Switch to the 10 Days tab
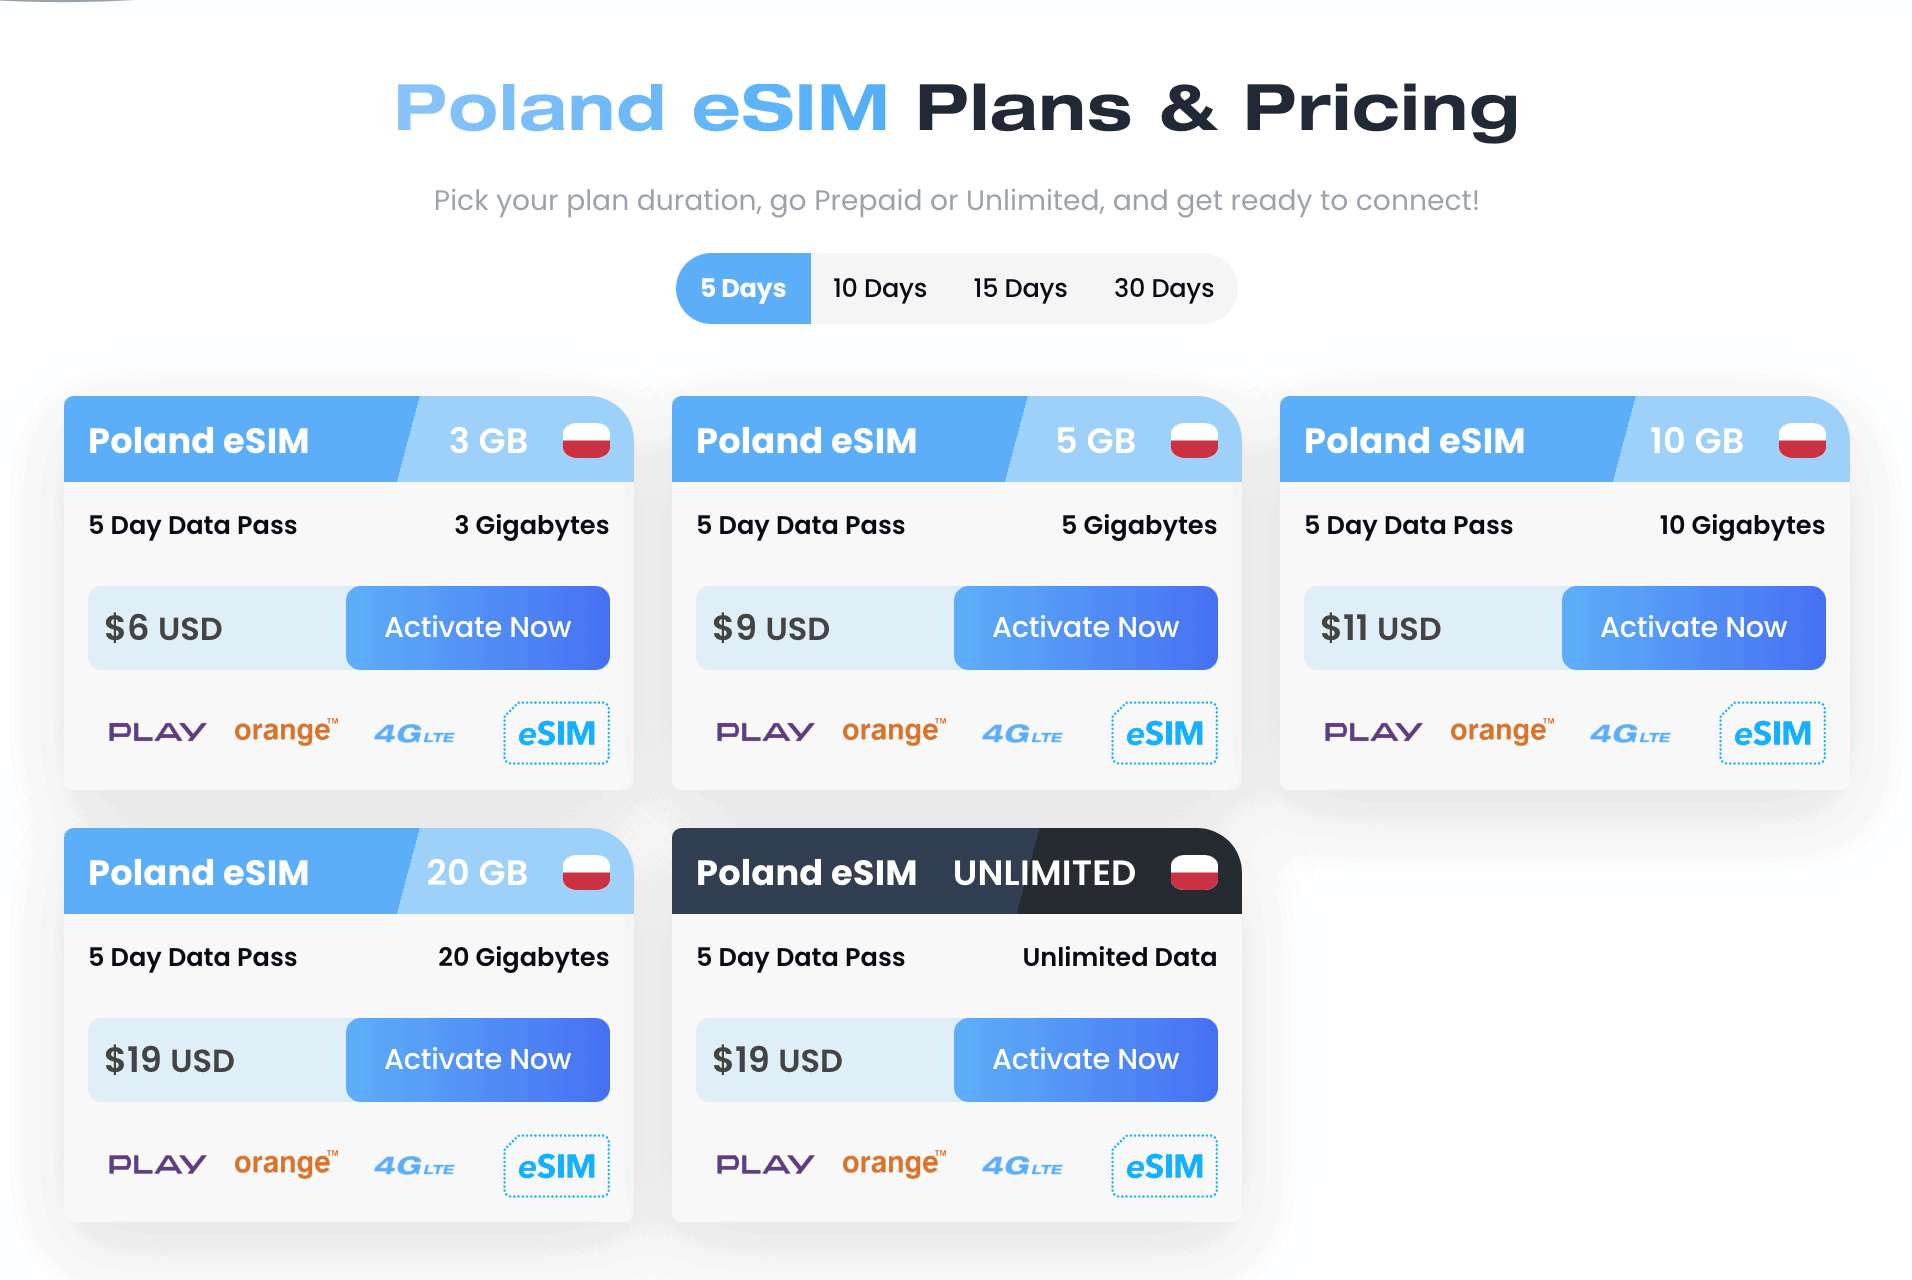1912x1280 pixels. 878,288
